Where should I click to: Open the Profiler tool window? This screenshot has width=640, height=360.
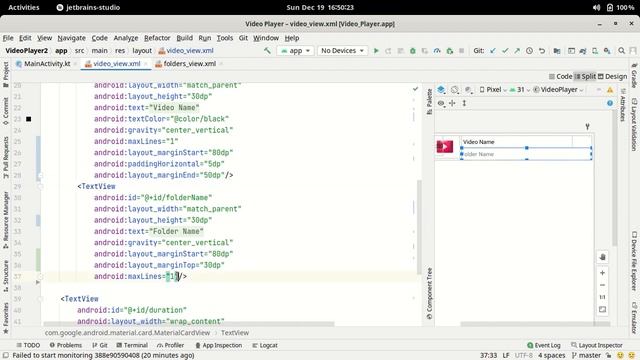pos(170,345)
